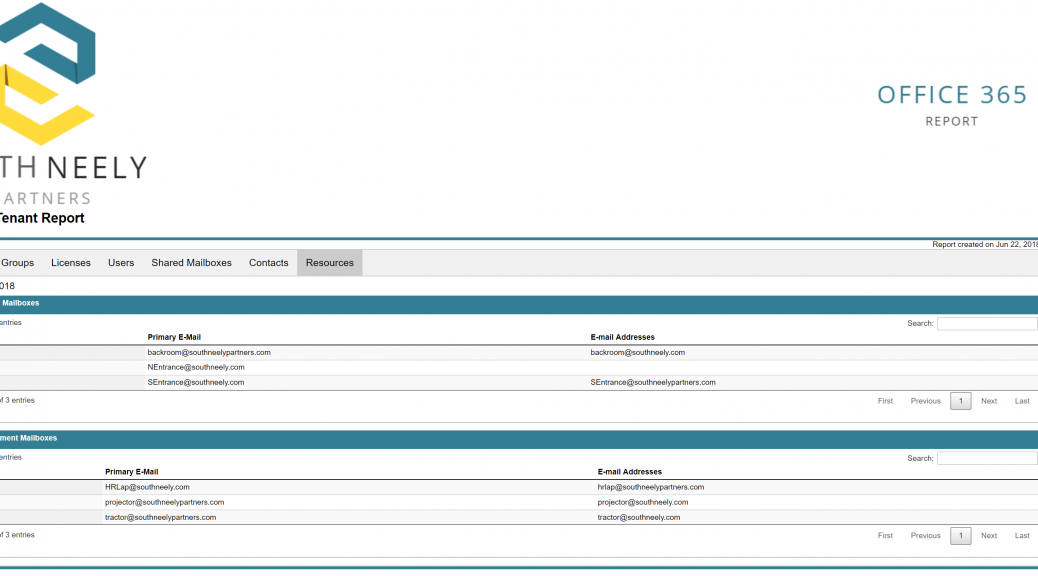
Task: Select hrlap@southneelypartners.com address cell
Action: 651,487
